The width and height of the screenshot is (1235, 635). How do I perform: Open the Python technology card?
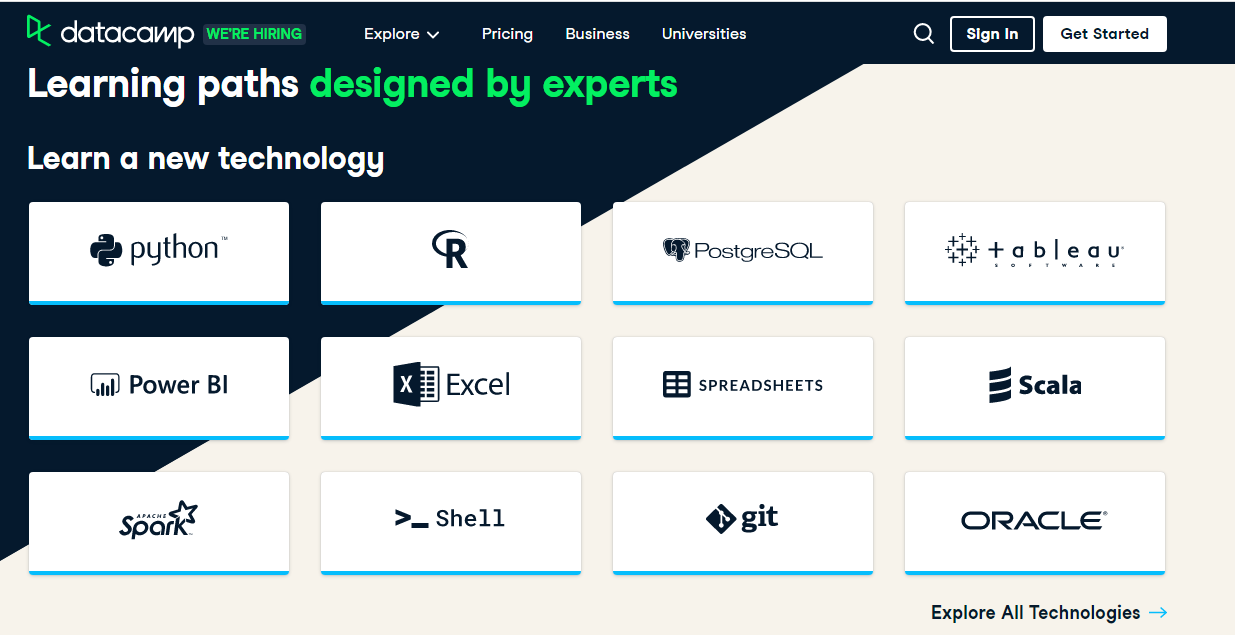point(159,253)
